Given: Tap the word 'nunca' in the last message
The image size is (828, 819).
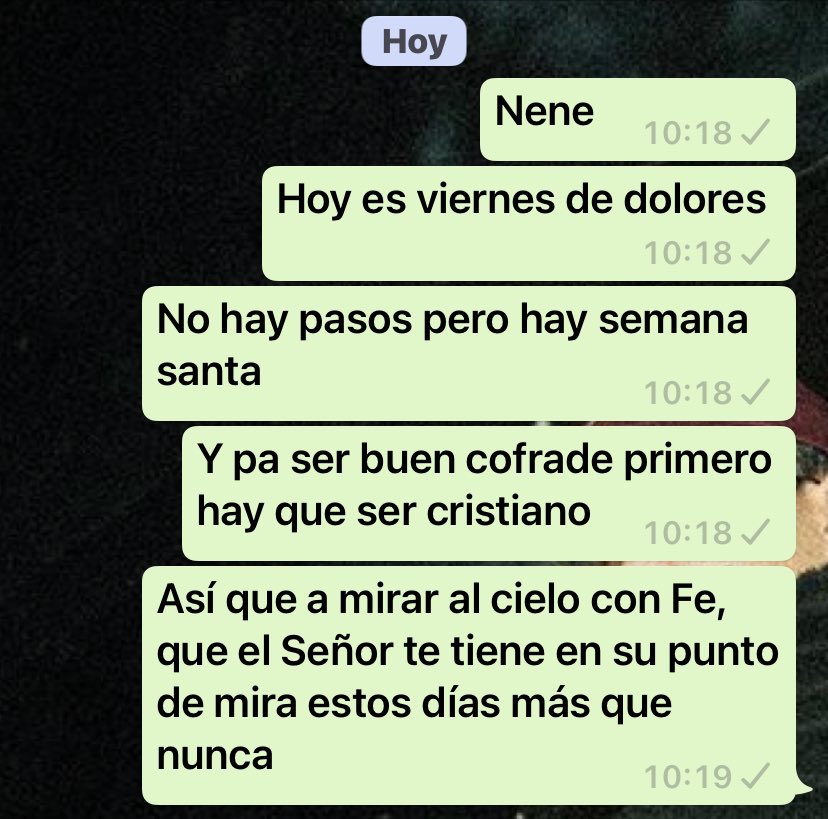Looking at the screenshot, I should [x=215, y=756].
